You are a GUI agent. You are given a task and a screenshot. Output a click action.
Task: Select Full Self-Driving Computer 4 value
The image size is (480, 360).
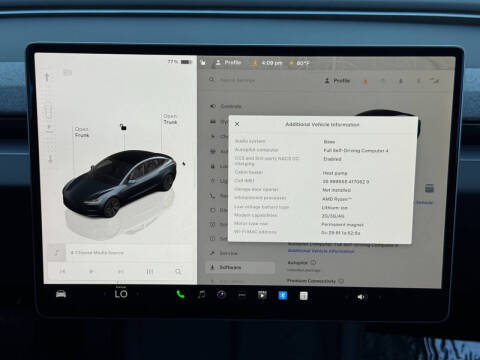pos(356,150)
